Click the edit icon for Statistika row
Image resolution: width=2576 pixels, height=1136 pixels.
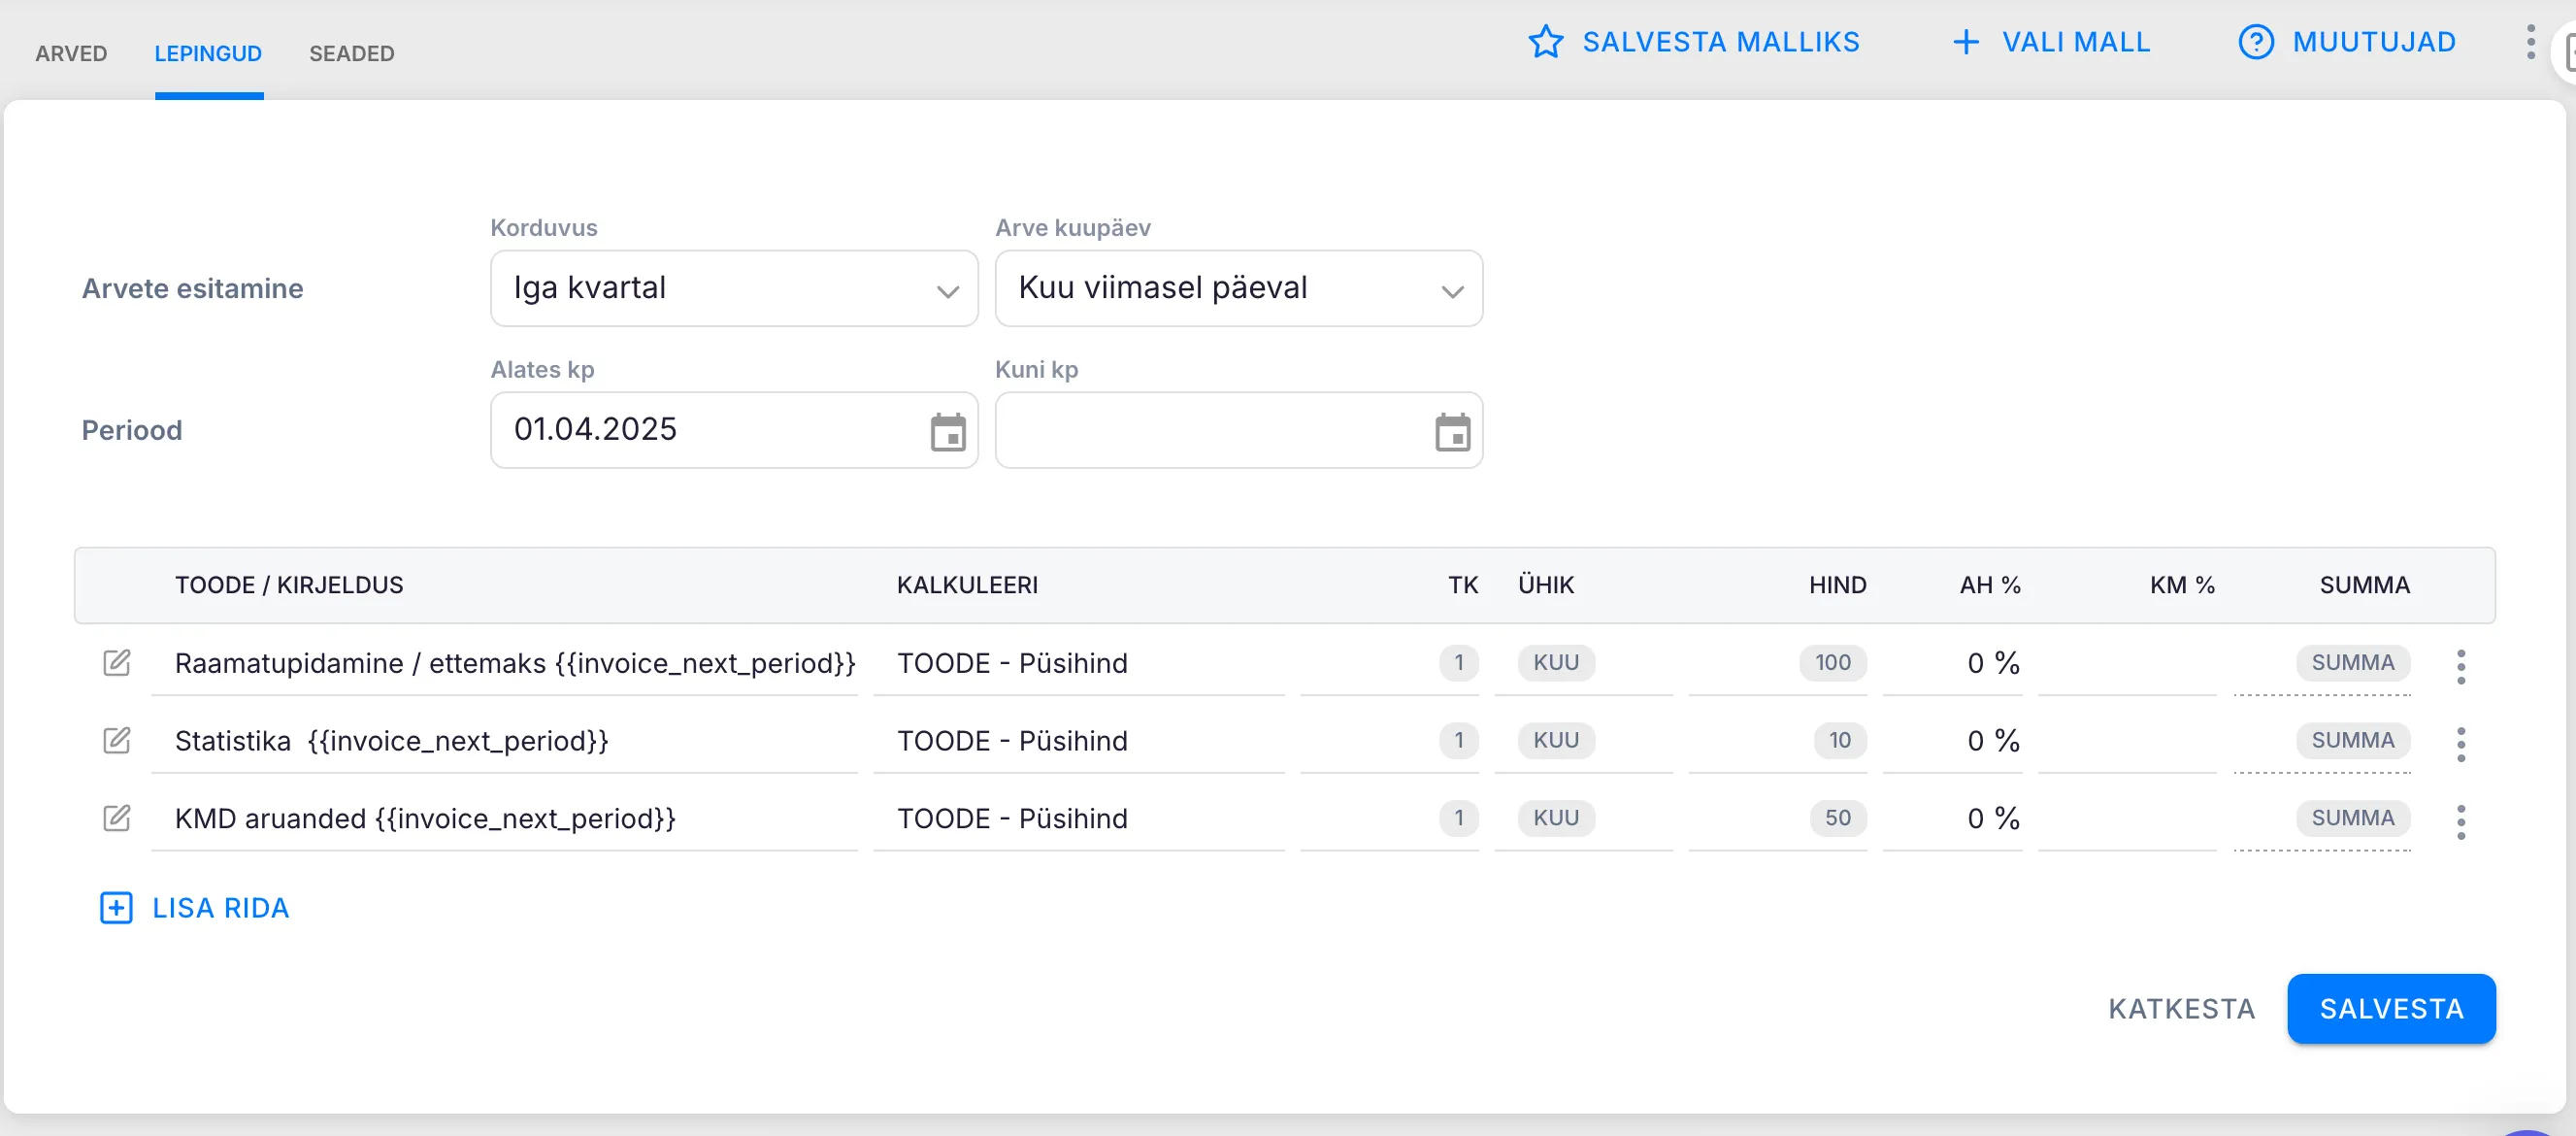(117, 740)
